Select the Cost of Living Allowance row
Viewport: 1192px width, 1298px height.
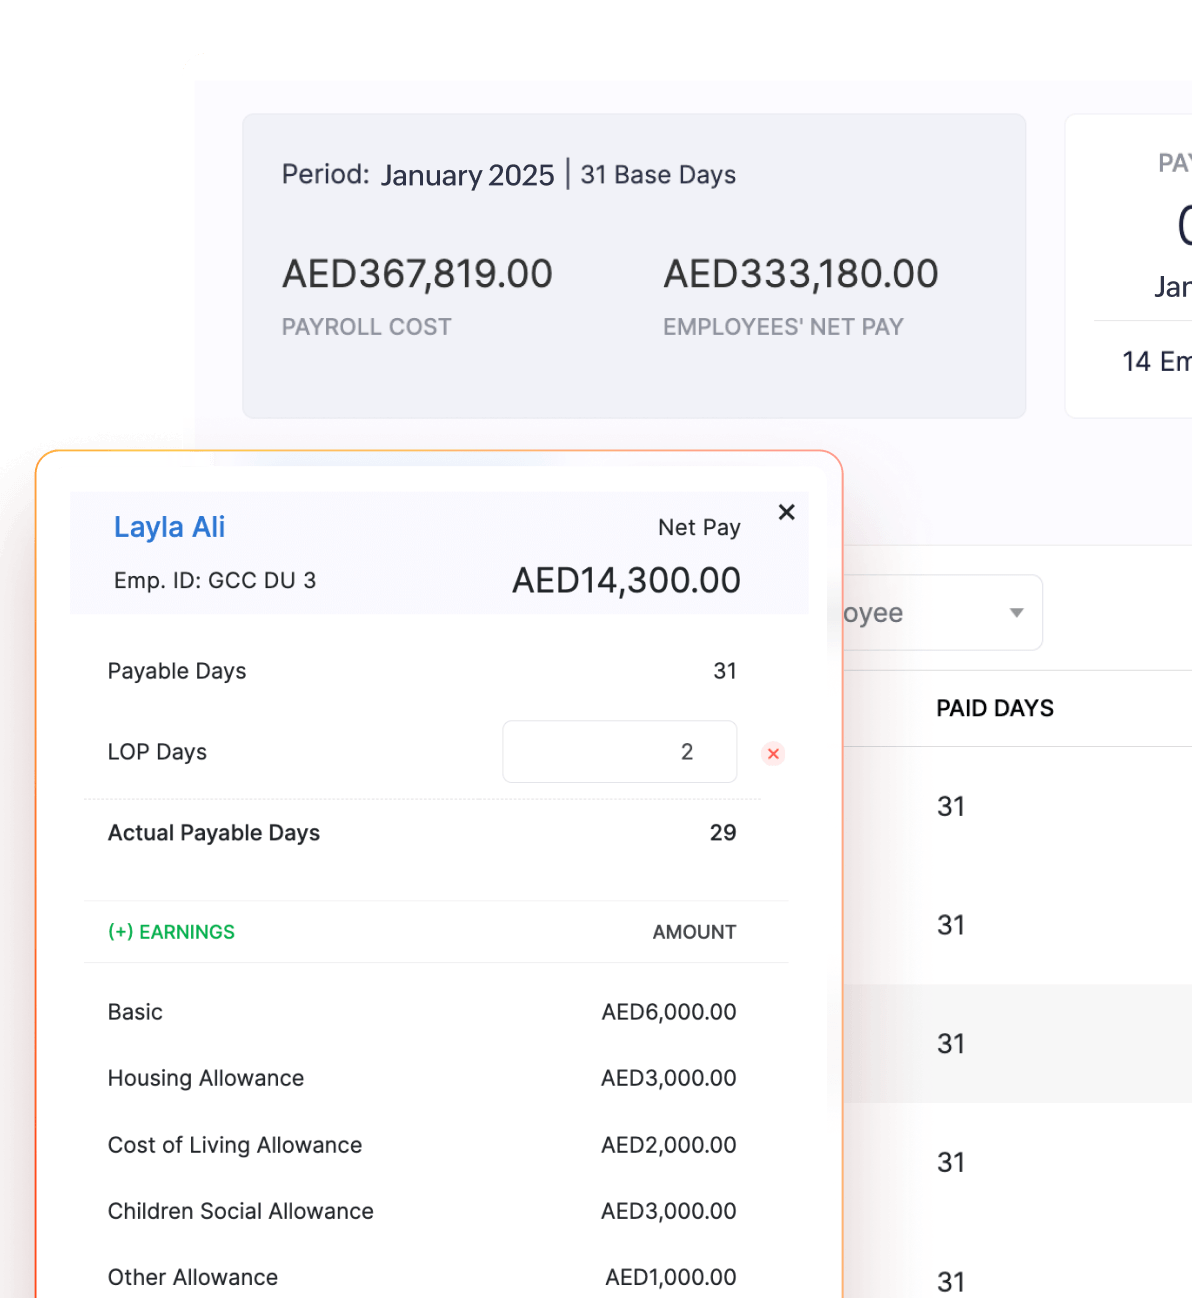click(x=235, y=1144)
